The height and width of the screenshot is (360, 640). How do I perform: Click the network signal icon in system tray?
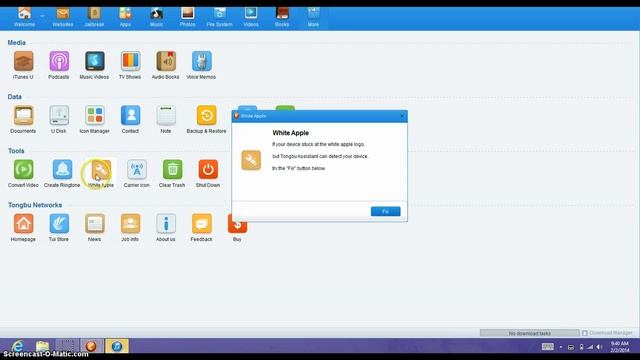590,347
